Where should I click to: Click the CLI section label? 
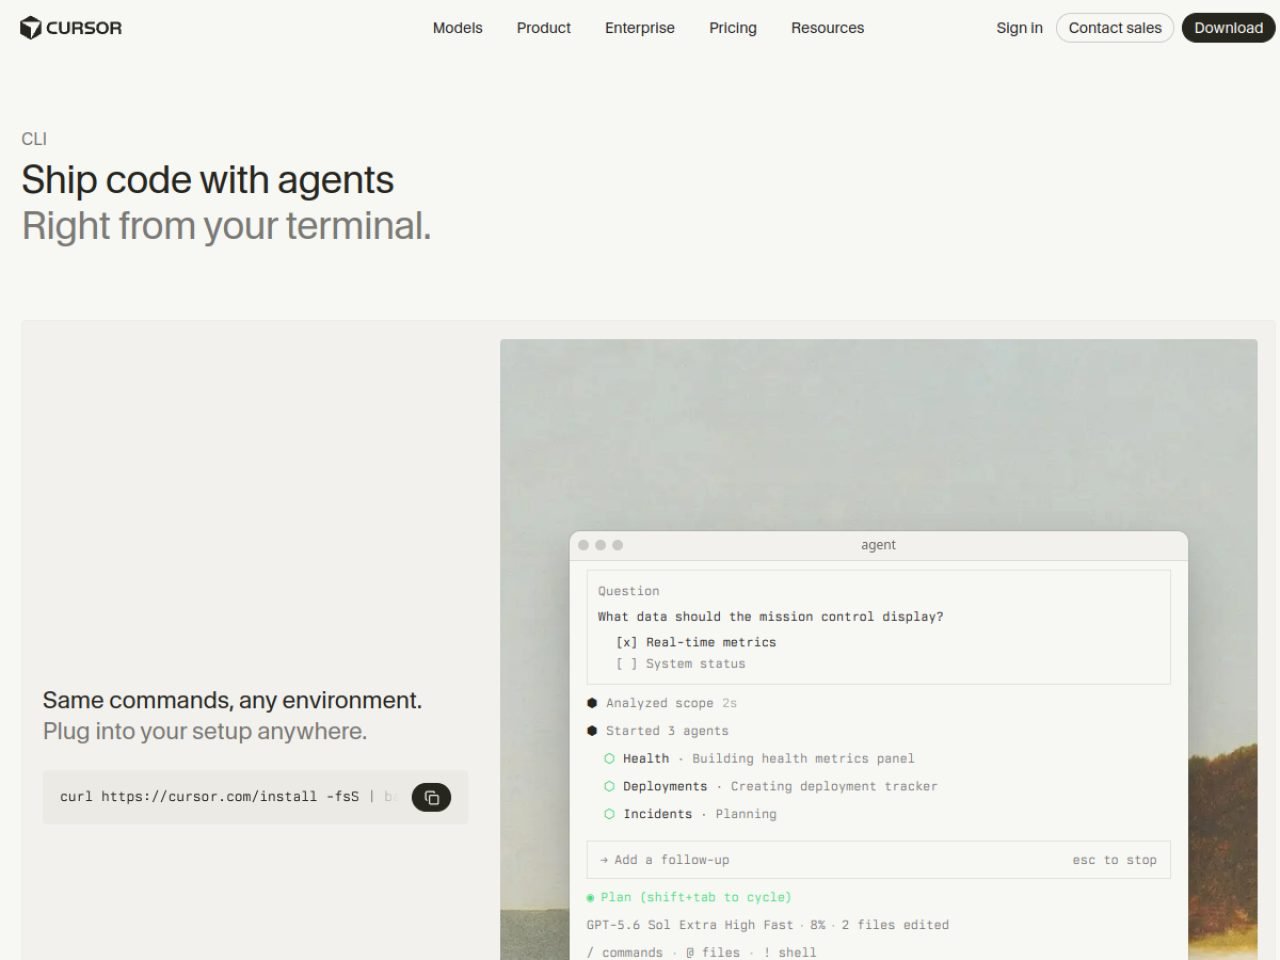[x=34, y=139]
